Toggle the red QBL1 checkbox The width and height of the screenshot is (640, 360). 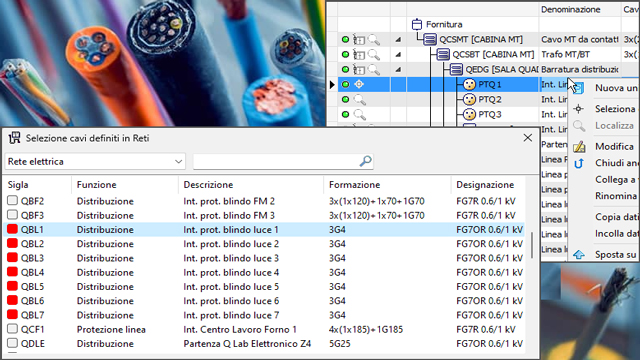pyautogui.click(x=12, y=229)
